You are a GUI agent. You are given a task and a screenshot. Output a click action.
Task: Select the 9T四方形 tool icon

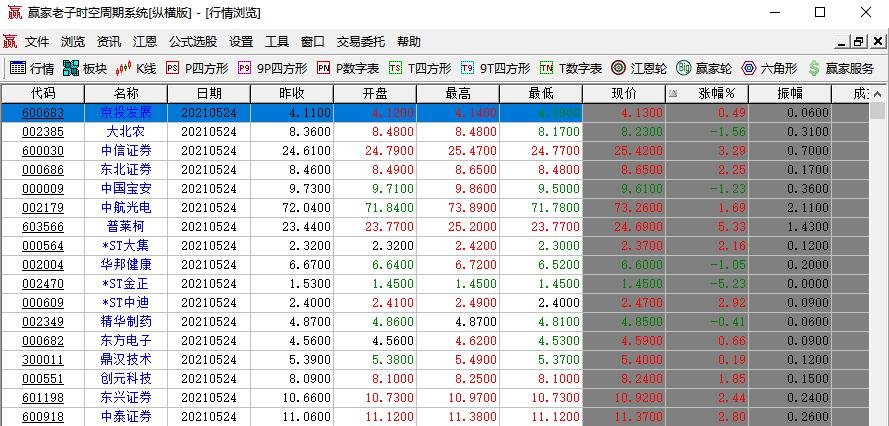coord(467,68)
